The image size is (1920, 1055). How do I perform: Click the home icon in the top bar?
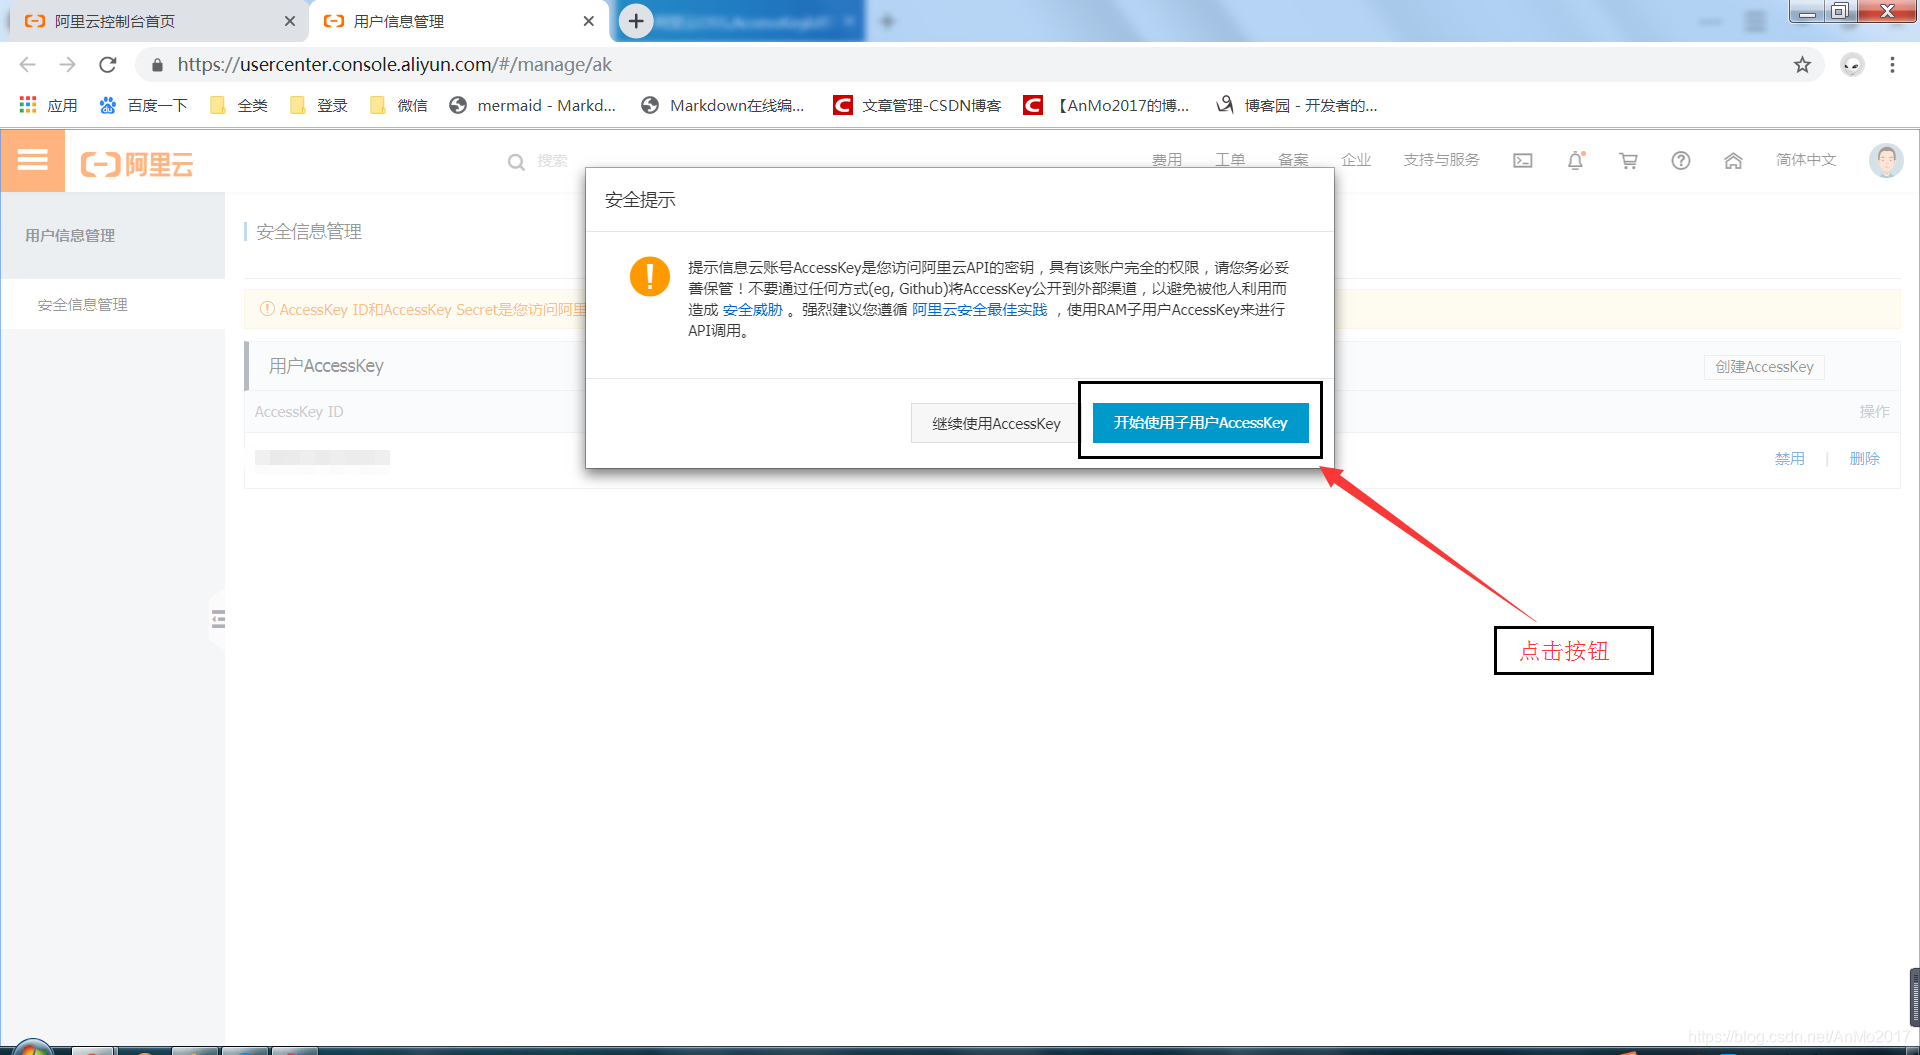click(1734, 160)
